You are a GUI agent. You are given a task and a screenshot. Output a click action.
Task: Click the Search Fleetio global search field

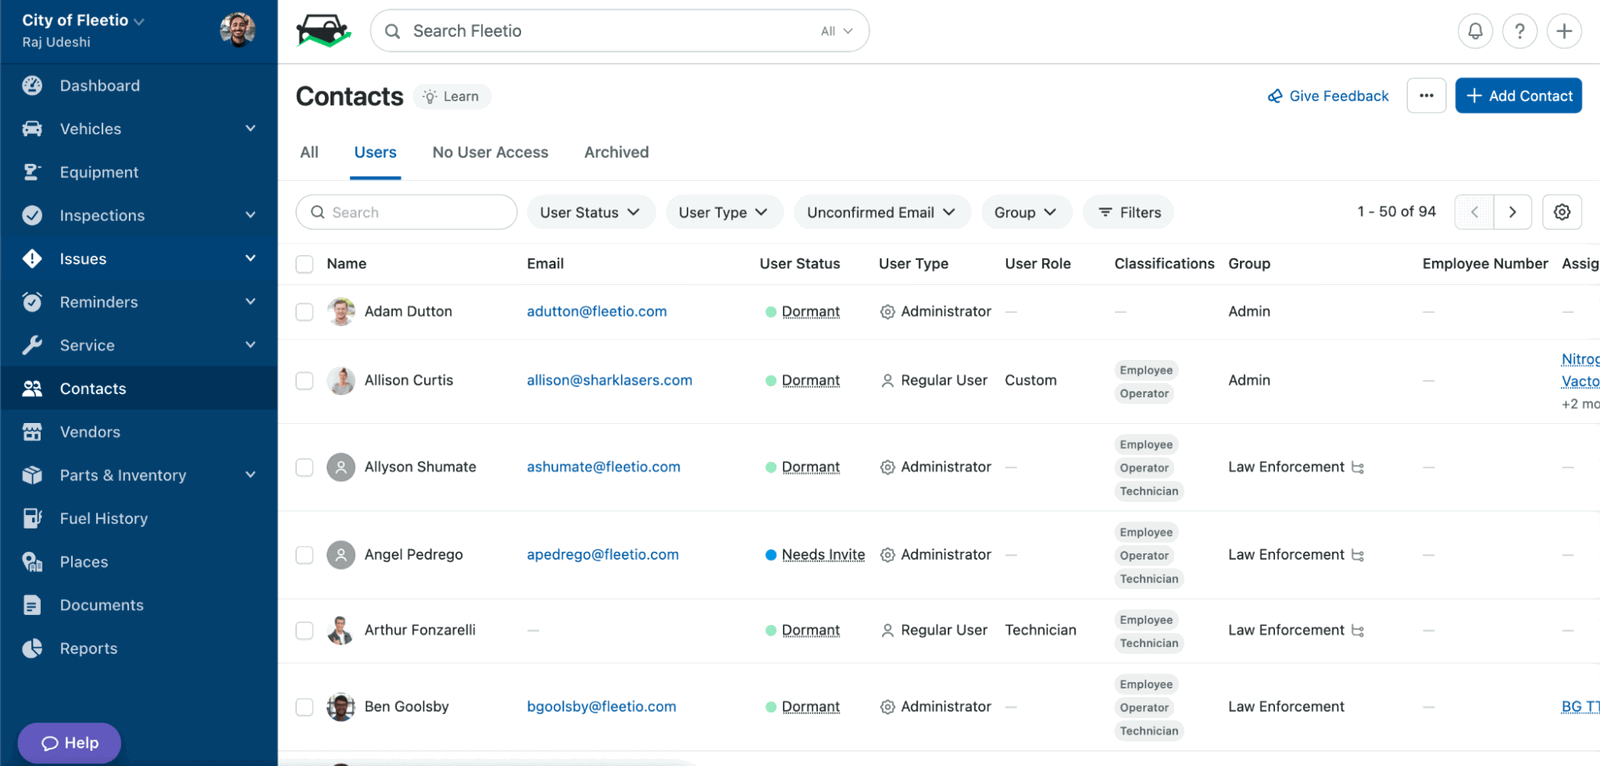click(619, 31)
